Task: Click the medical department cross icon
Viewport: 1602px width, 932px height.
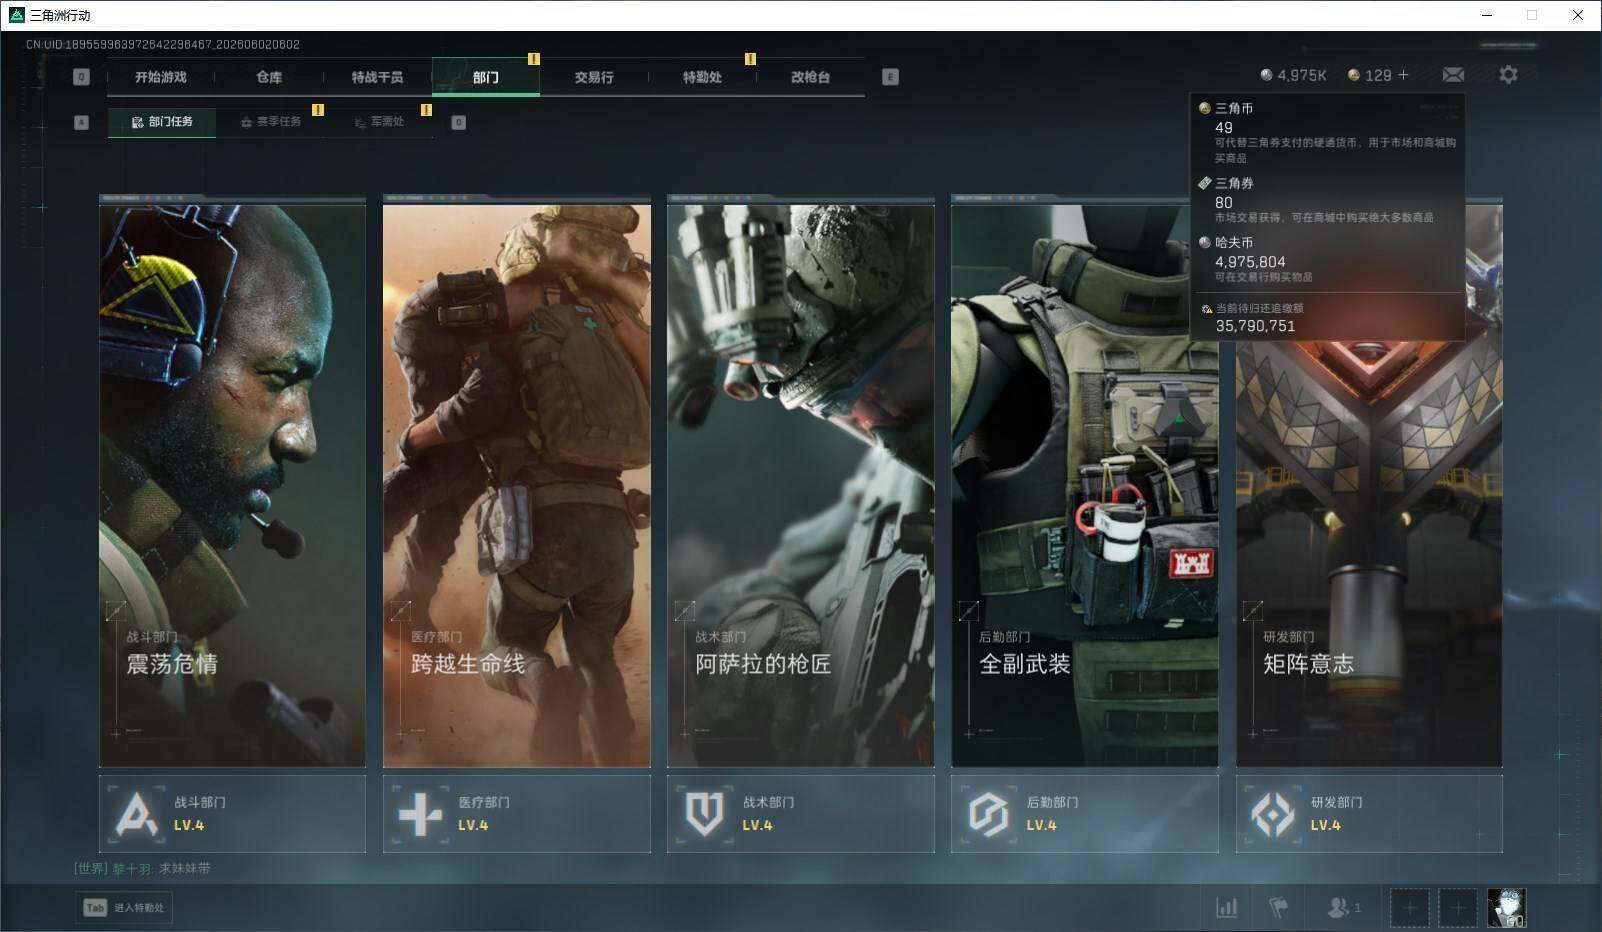Action: 420,814
